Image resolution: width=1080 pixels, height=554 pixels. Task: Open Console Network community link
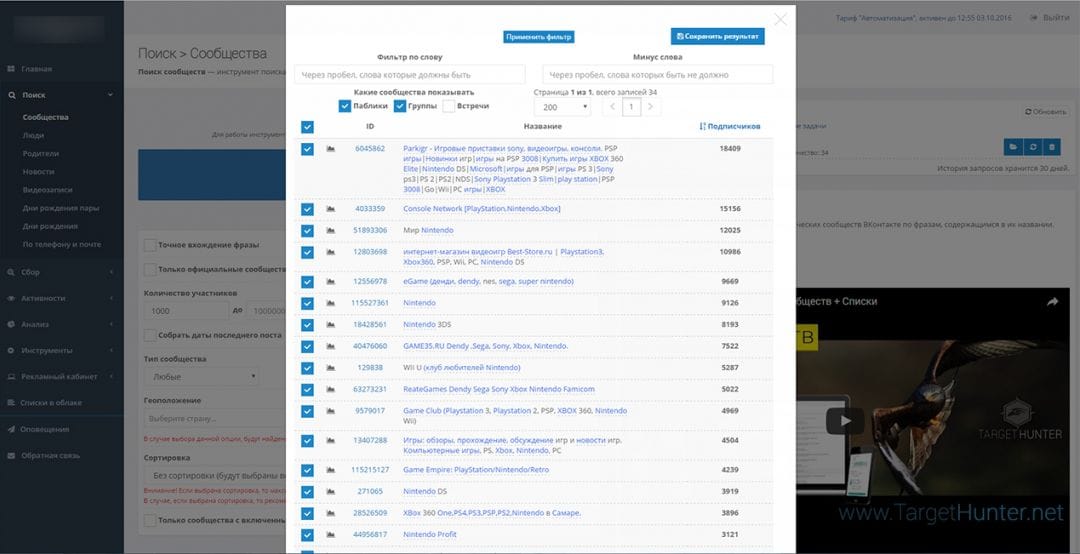coord(481,209)
